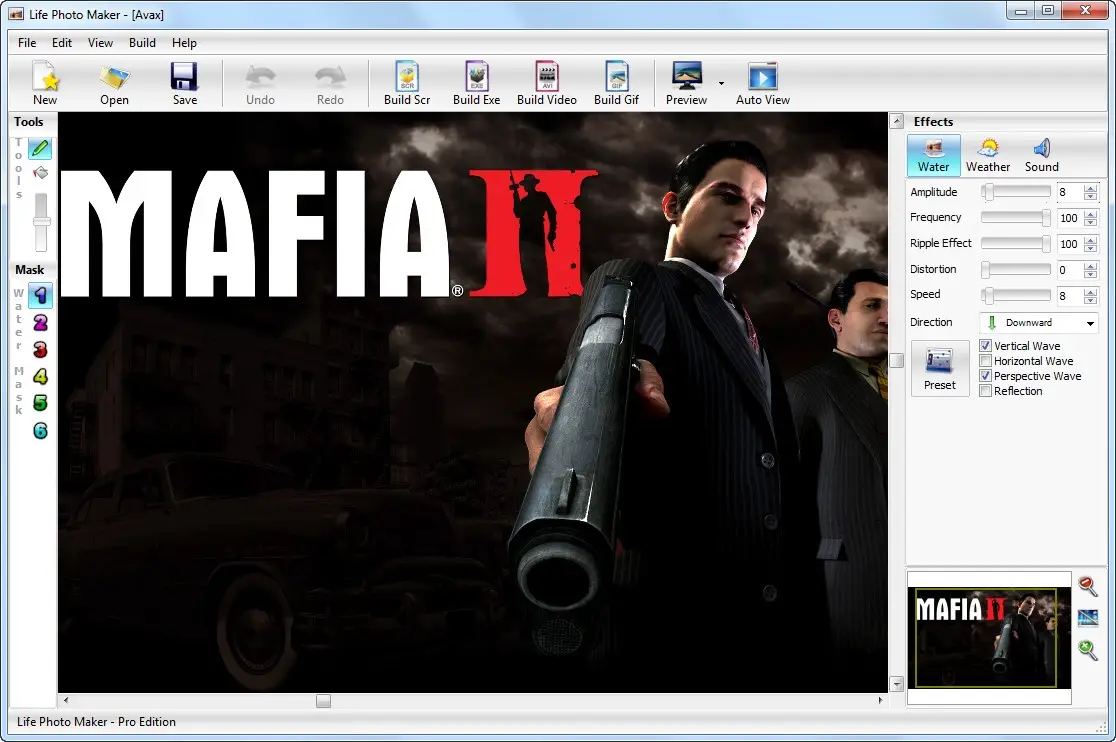
Task: Click the Amplitude slider handle
Action: [x=989, y=192]
